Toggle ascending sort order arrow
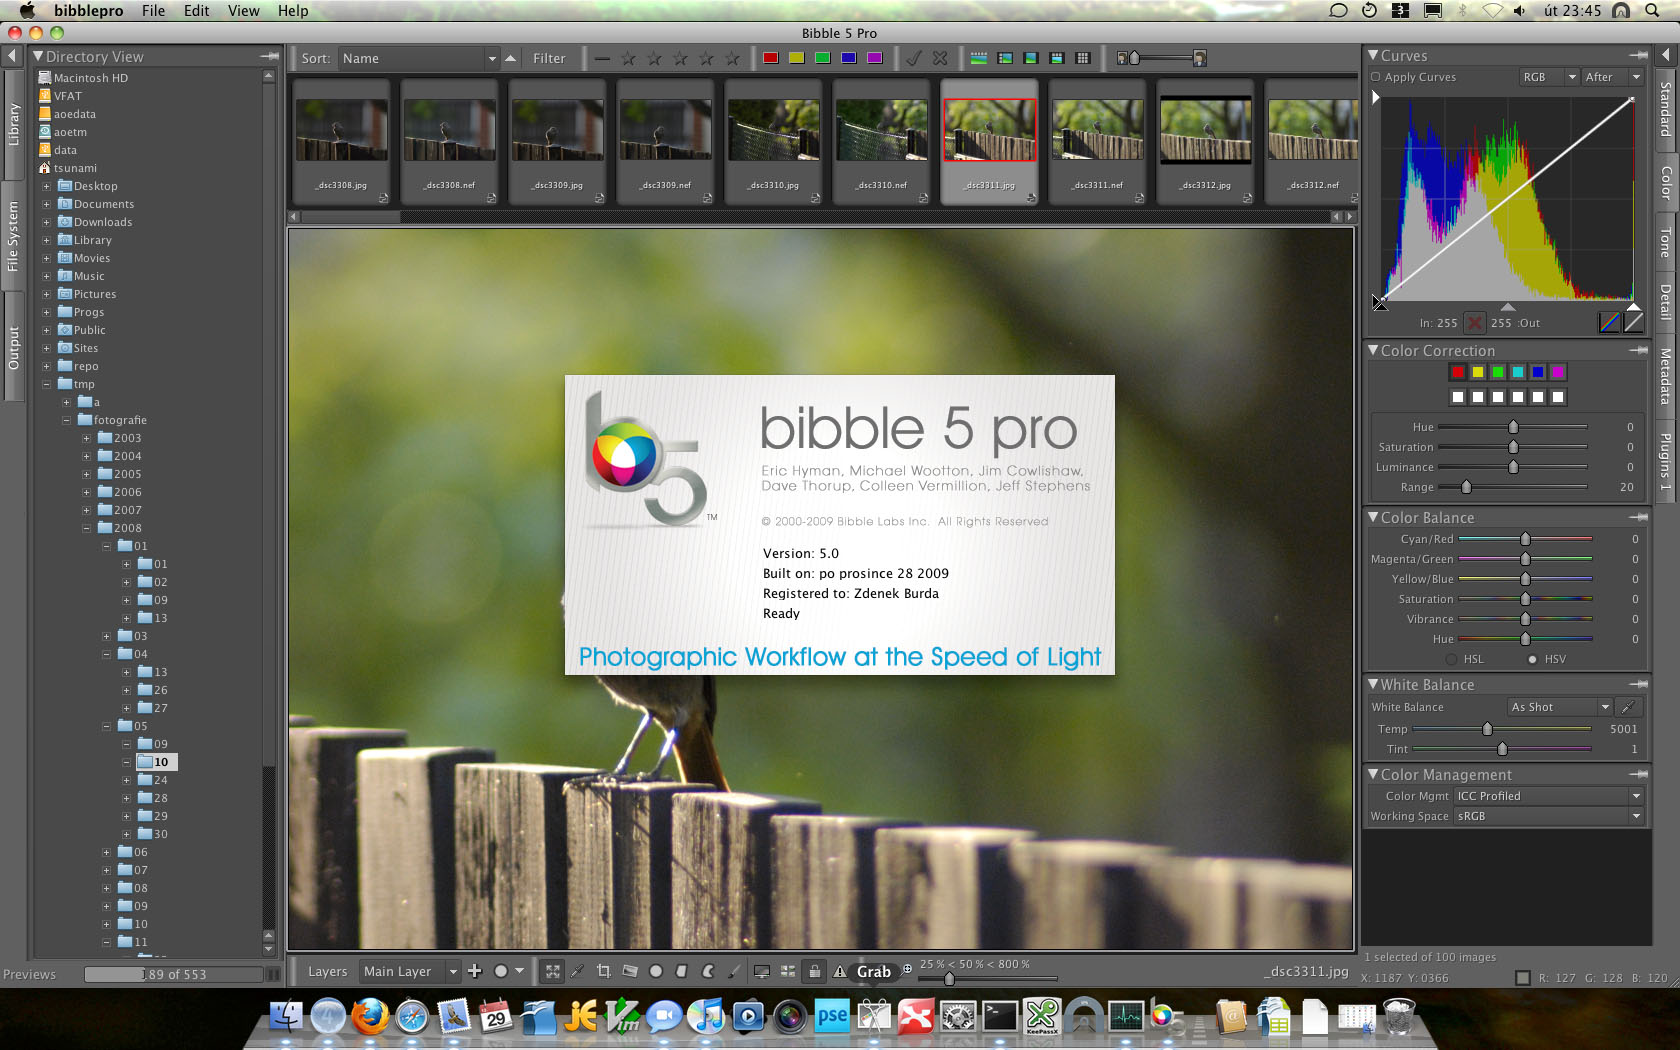 tap(510, 58)
